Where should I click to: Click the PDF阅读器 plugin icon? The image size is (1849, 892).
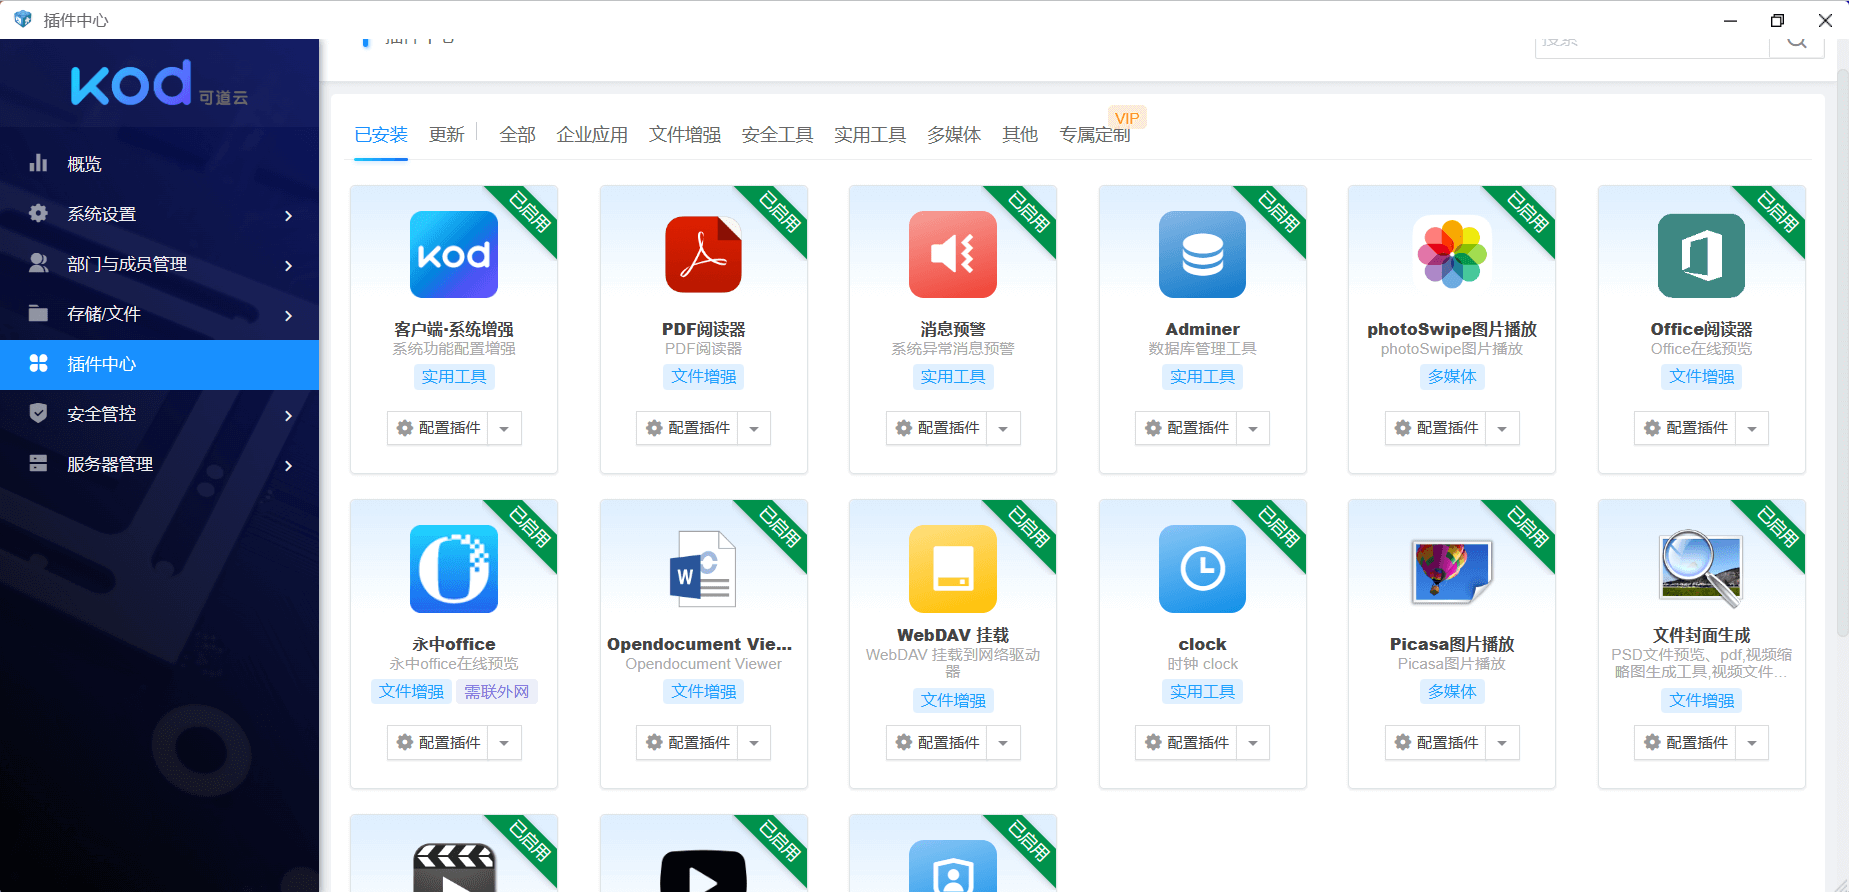click(703, 254)
